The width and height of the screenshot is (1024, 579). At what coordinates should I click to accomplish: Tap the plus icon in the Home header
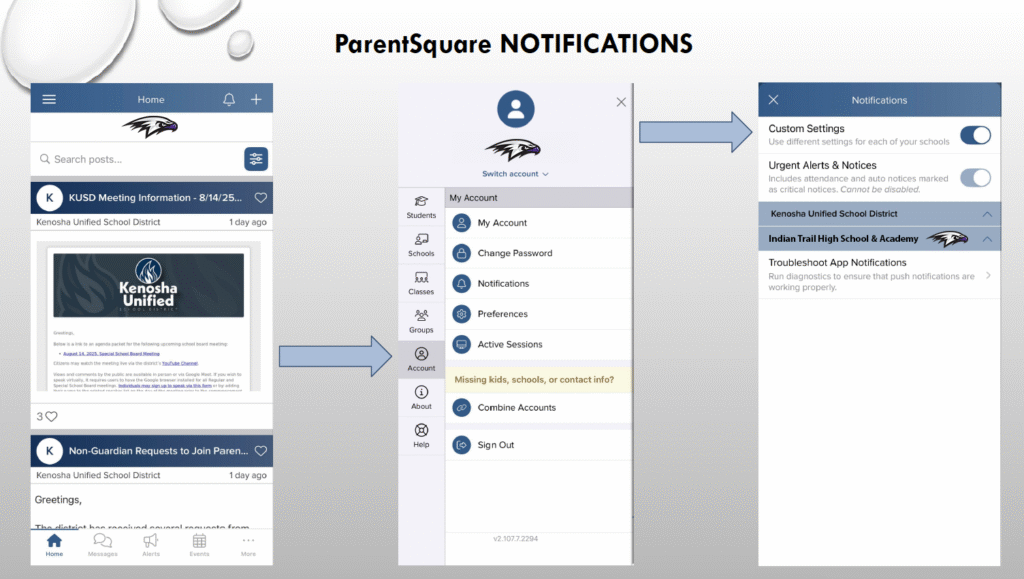click(x=256, y=99)
